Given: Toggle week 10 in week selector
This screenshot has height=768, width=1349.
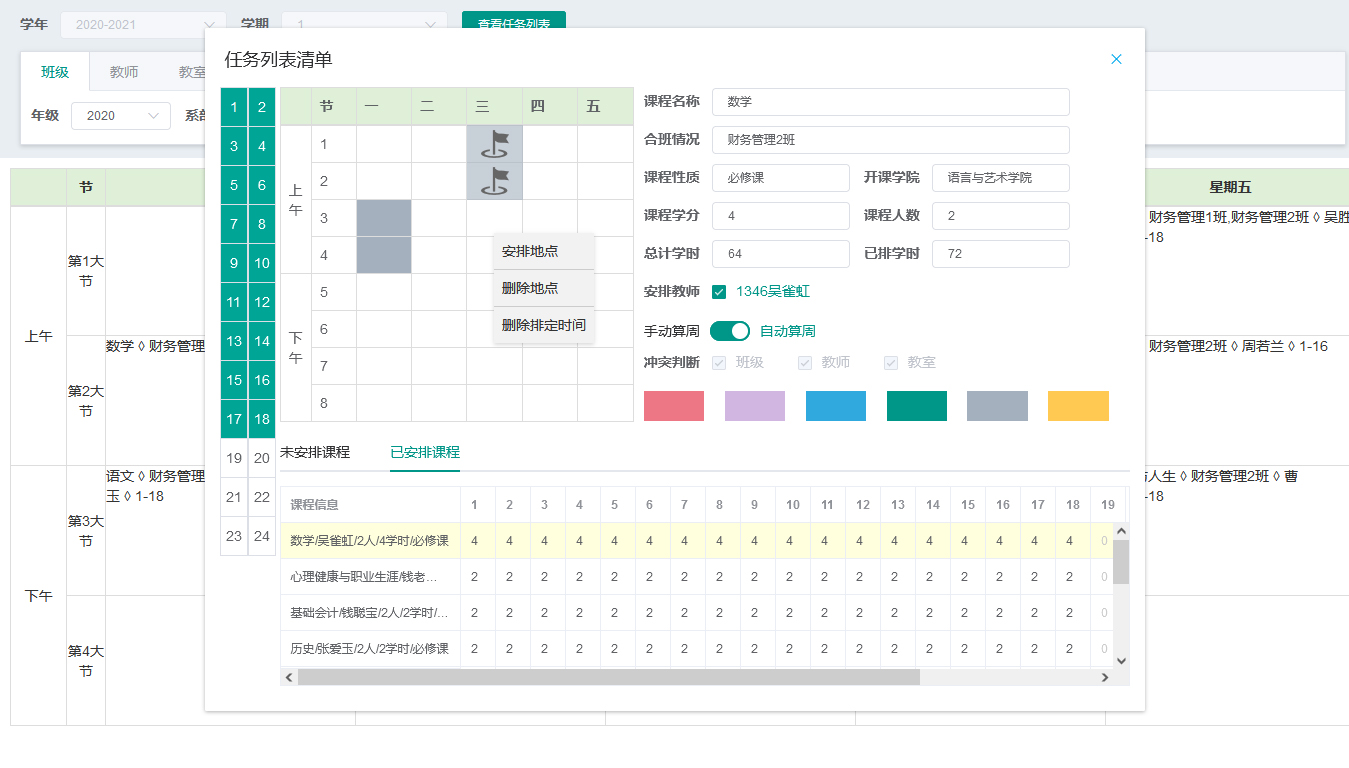Looking at the screenshot, I should pos(262,263).
